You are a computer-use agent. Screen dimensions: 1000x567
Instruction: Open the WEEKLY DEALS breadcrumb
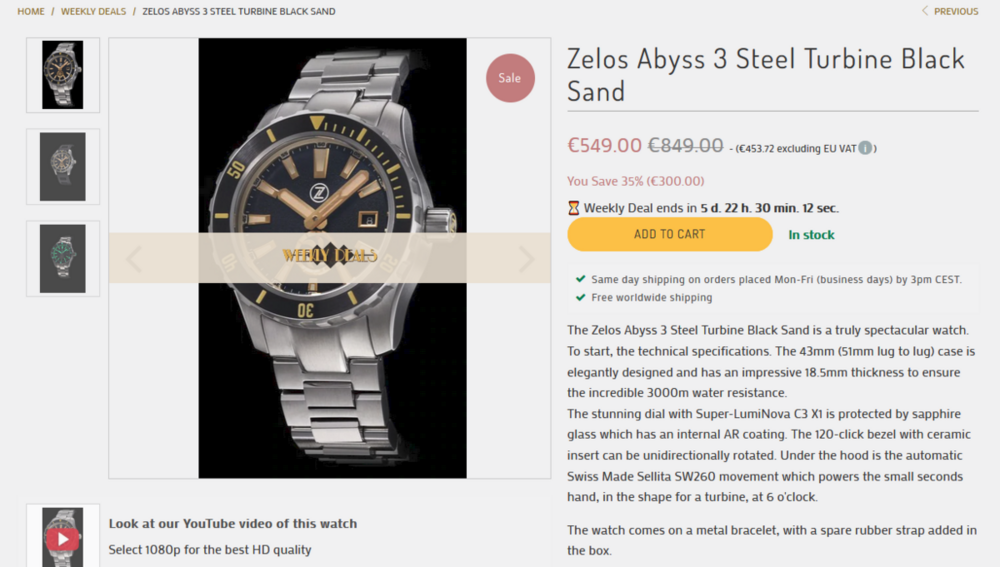pos(93,11)
